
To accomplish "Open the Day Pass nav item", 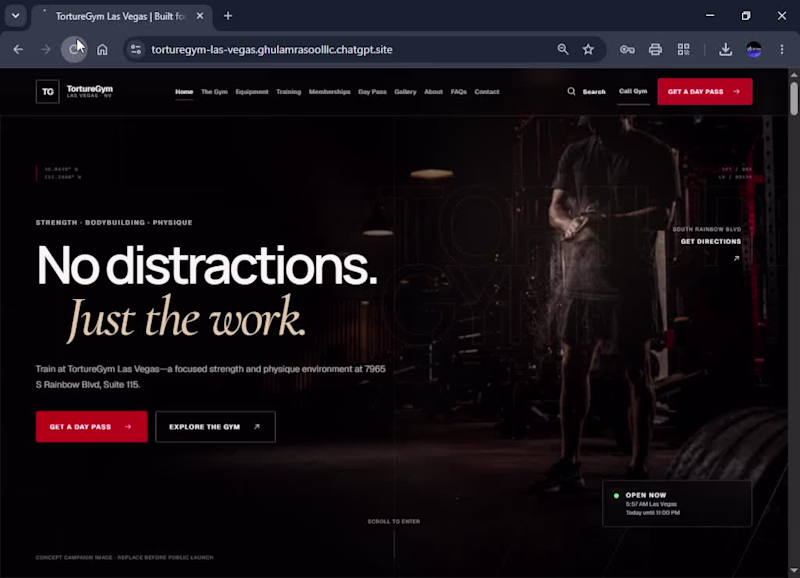I will 372,92.
